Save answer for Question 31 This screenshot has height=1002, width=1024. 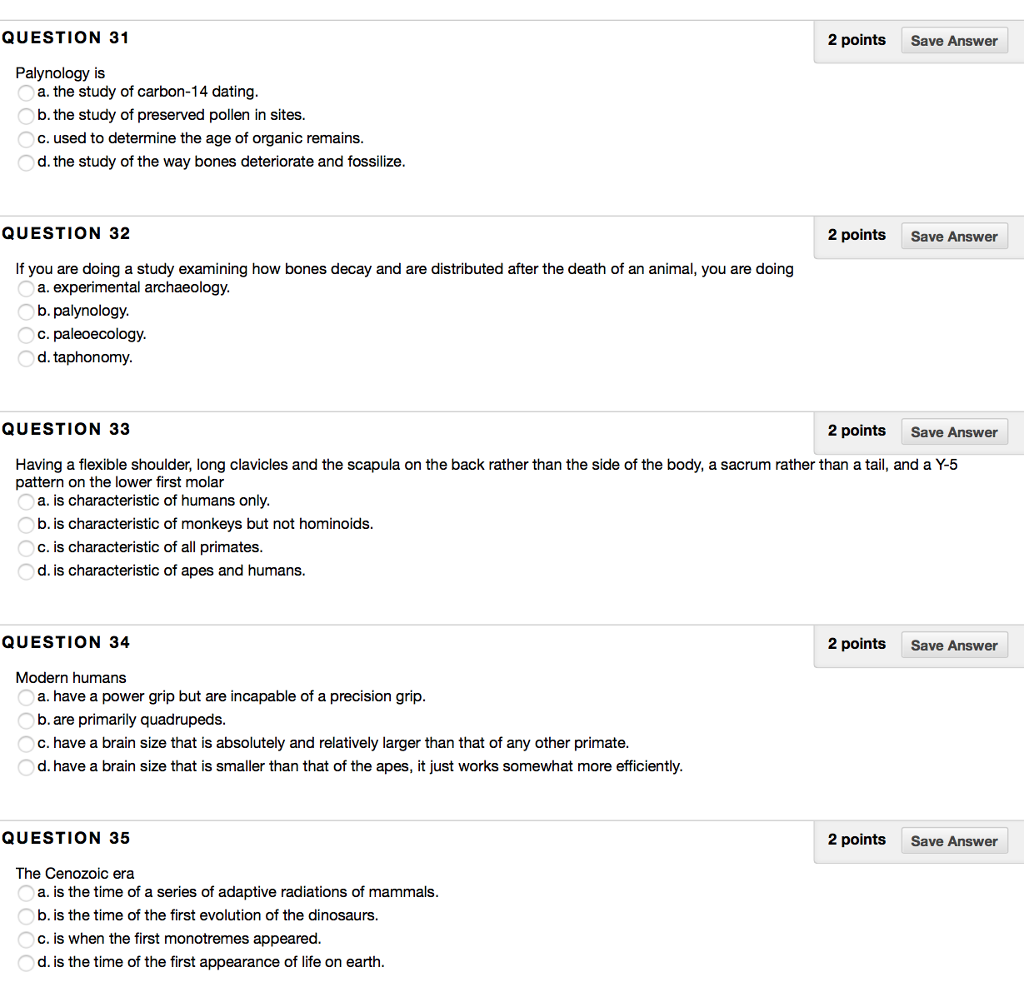tap(953, 40)
